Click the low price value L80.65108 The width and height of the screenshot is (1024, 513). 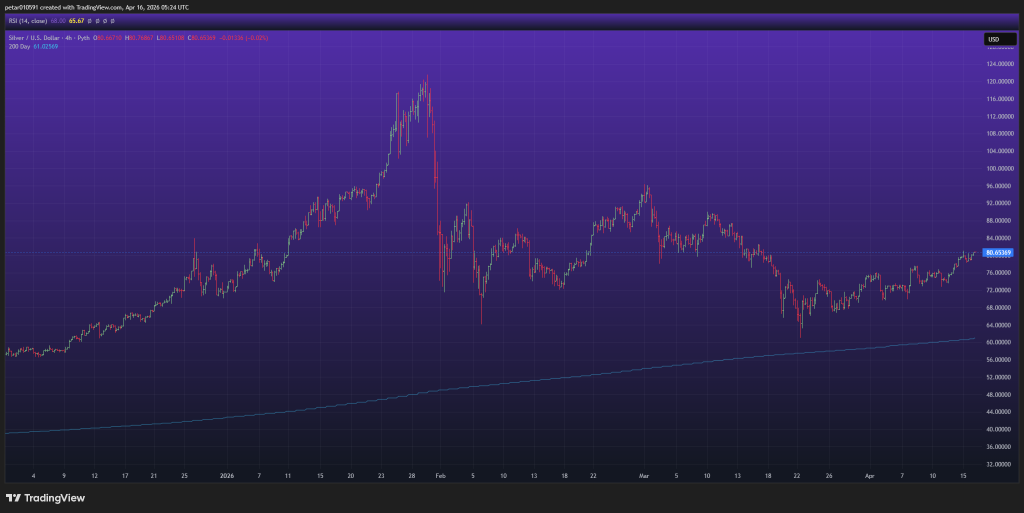pos(171,38)
